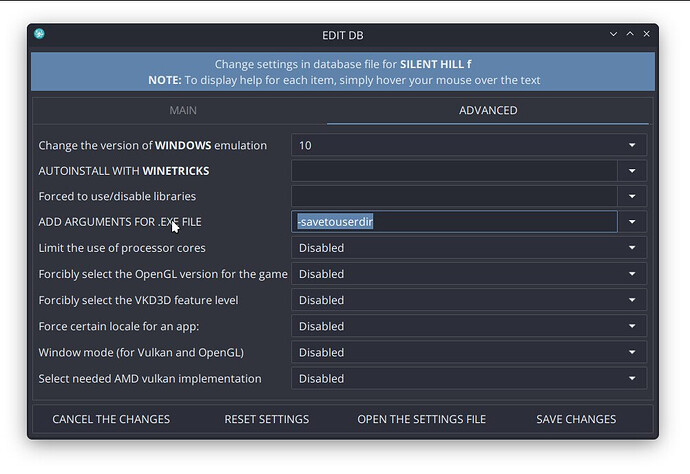Click the -savetouserdir arguments text field

pos(454,222)
